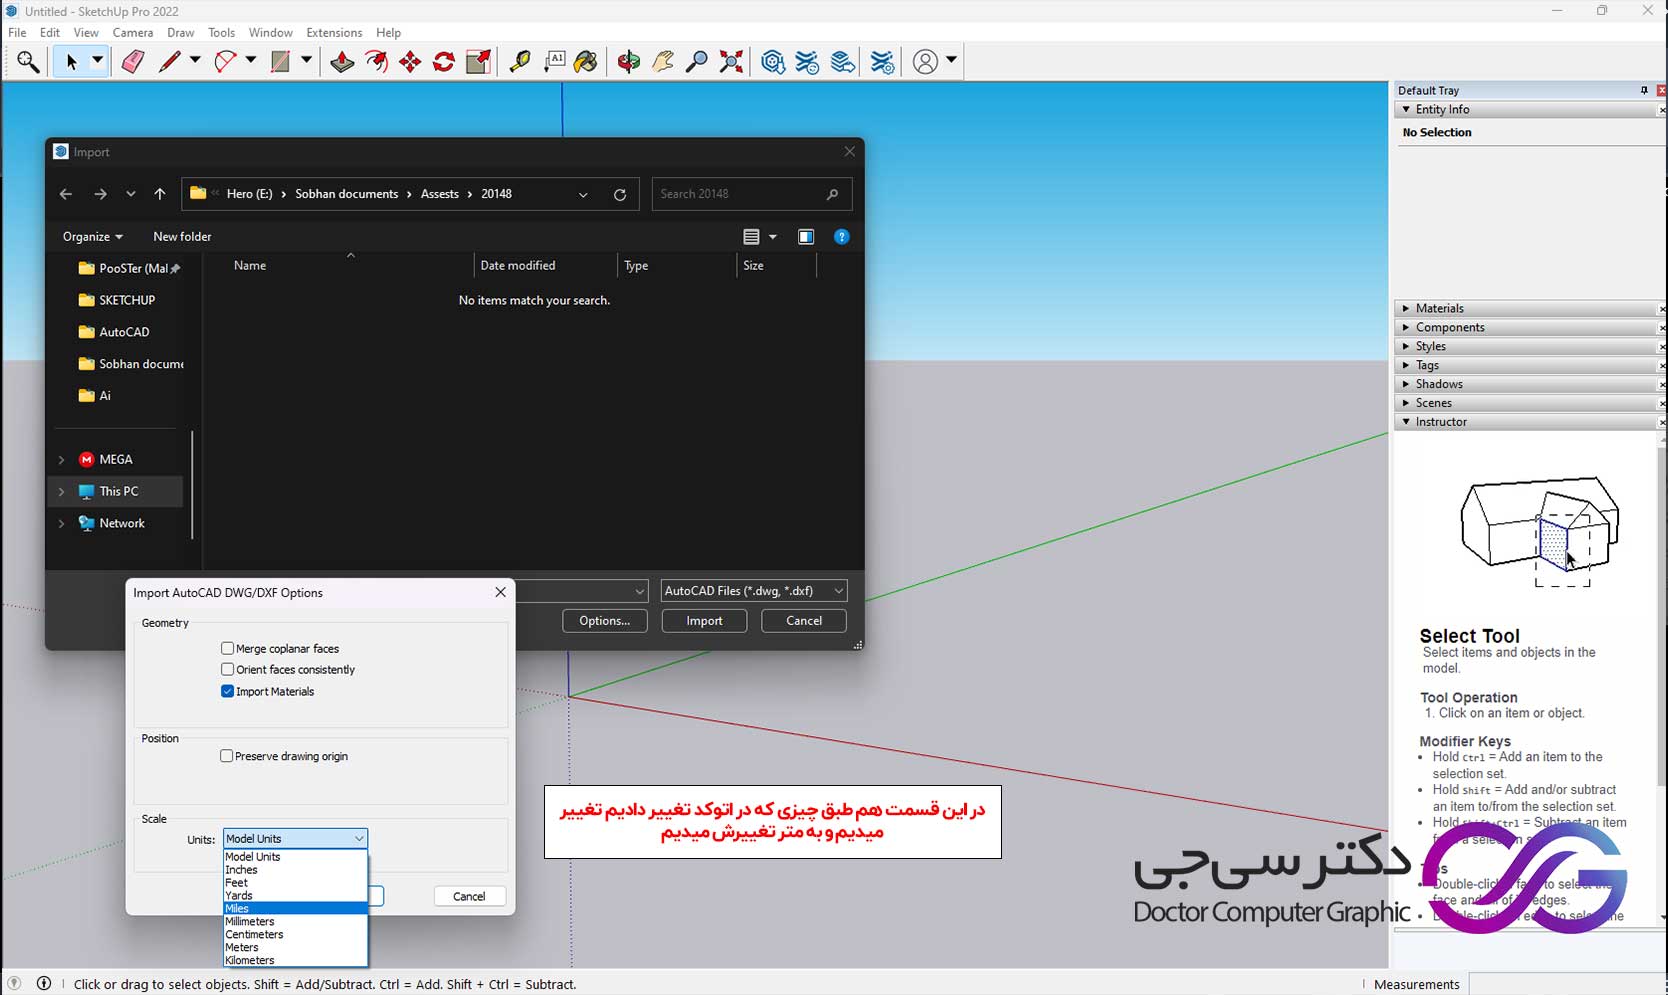Expand the Shadows tray panel
This screenshot has width=1668, height=995.
tap(1526, 384)
